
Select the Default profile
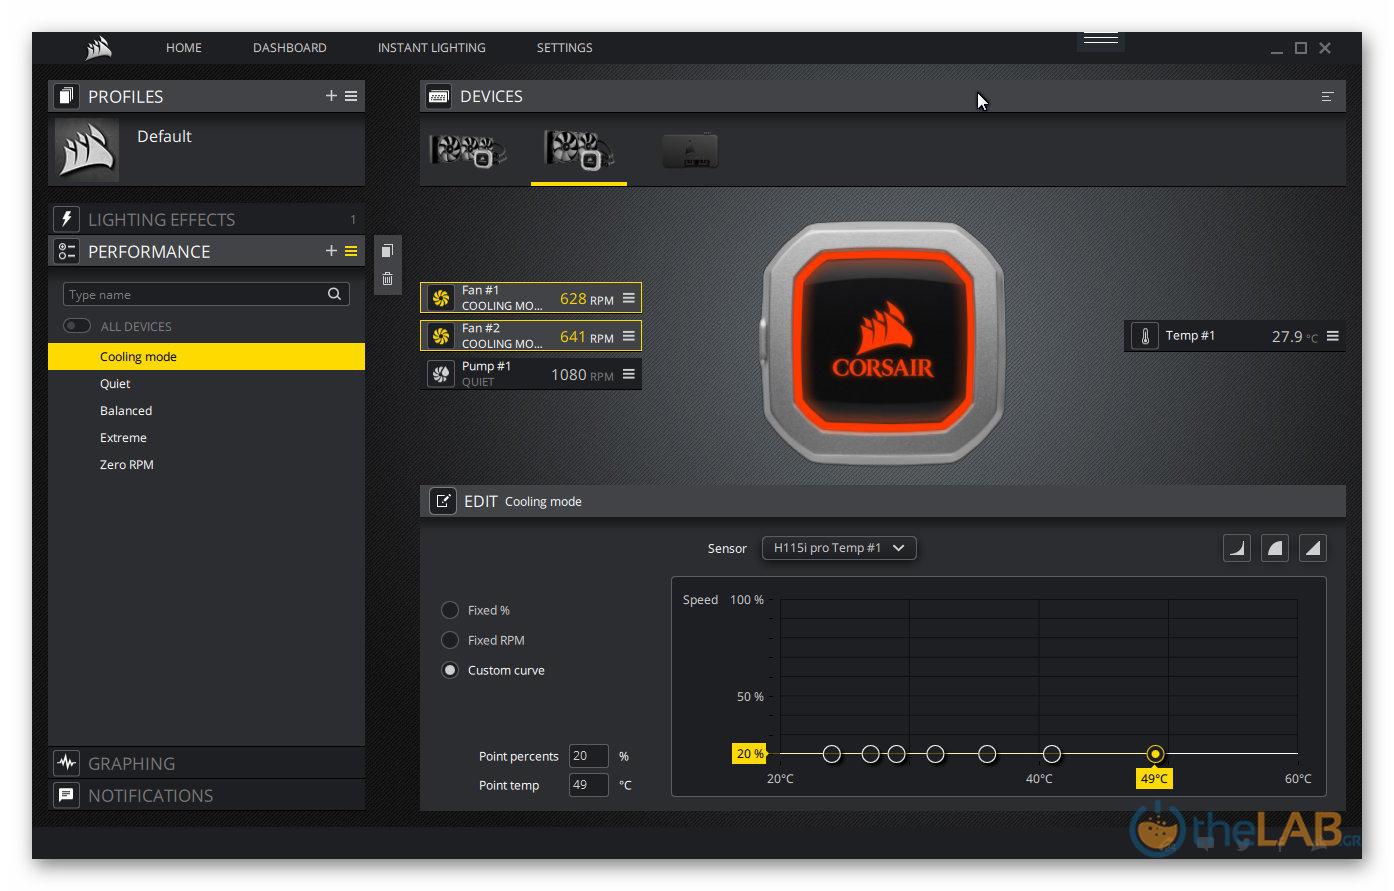206,149
